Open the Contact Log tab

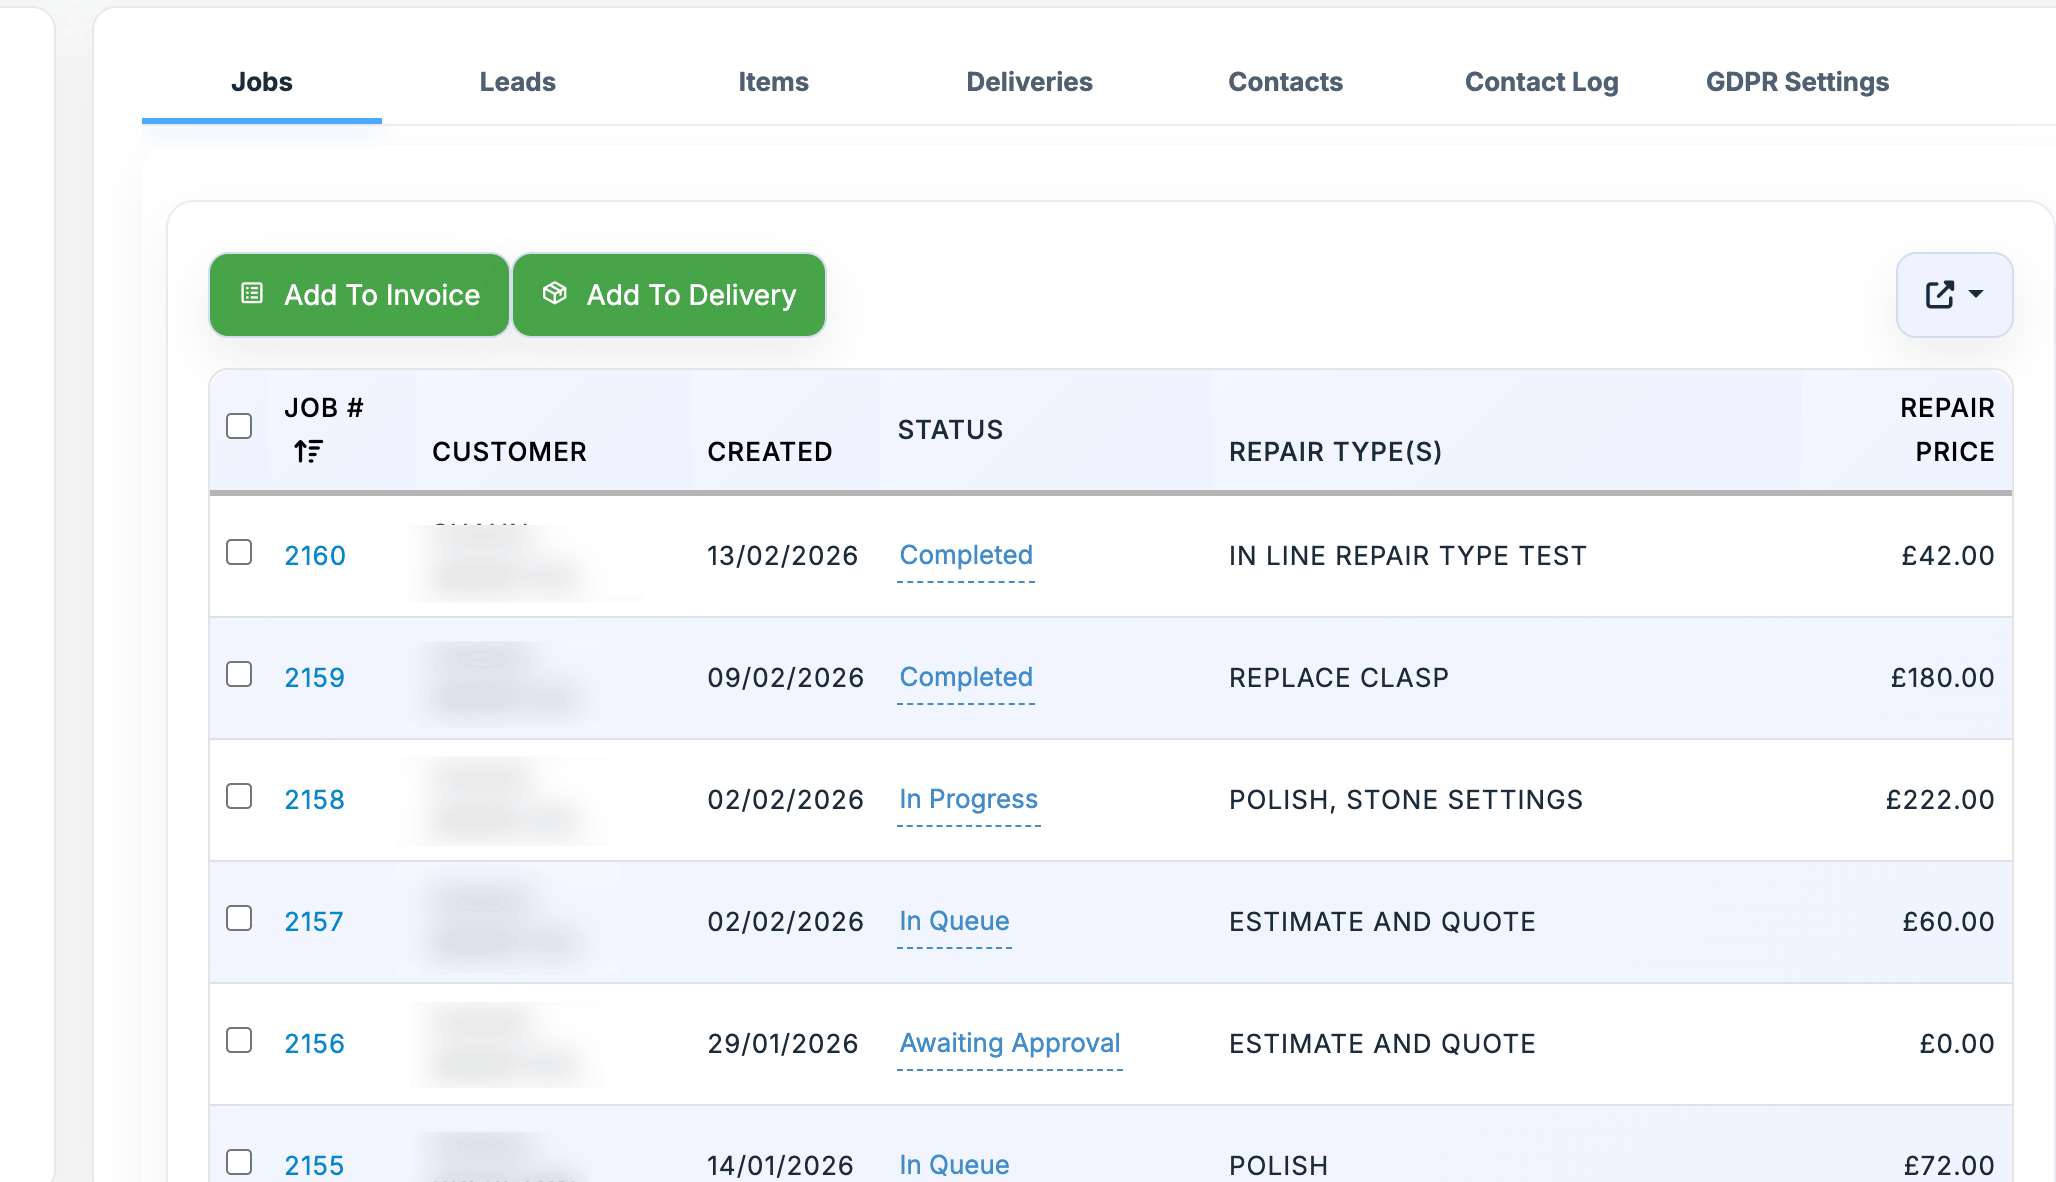[x=1541, y=82]
